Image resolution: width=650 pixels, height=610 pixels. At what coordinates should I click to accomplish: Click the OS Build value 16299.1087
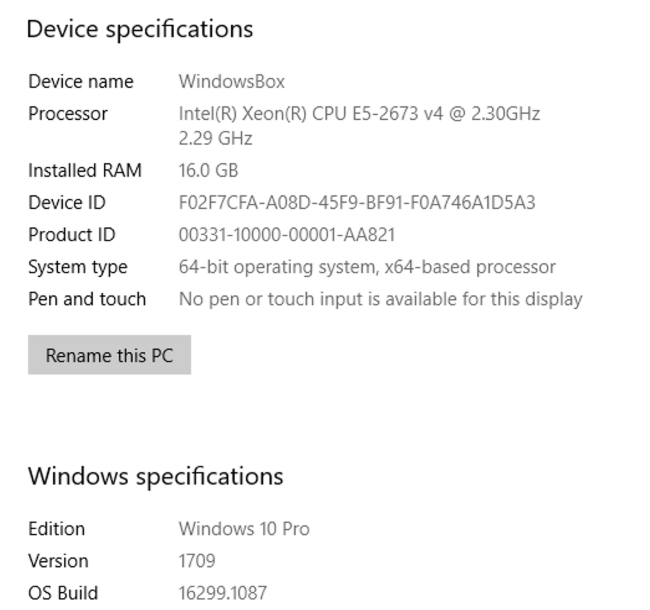[222, 593]
